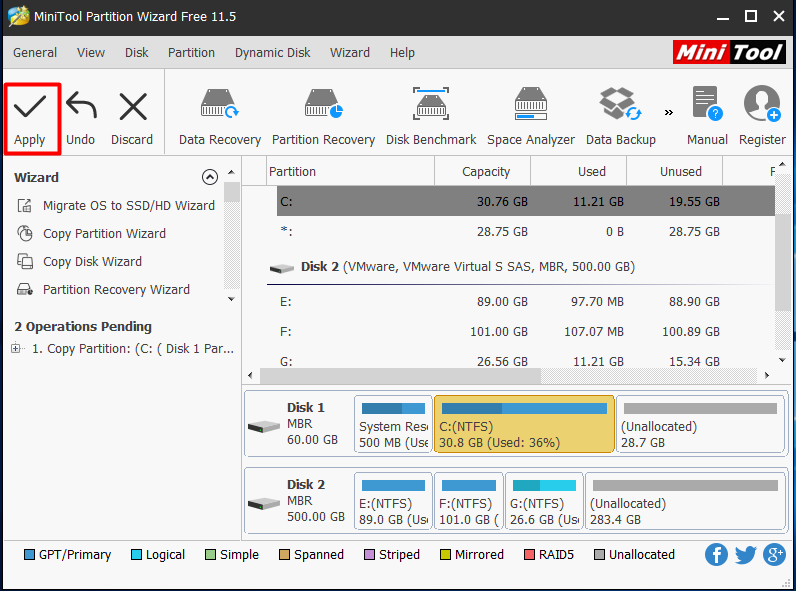Click partition list scroll down arrow
796x591 pixels.
[782, 360]
